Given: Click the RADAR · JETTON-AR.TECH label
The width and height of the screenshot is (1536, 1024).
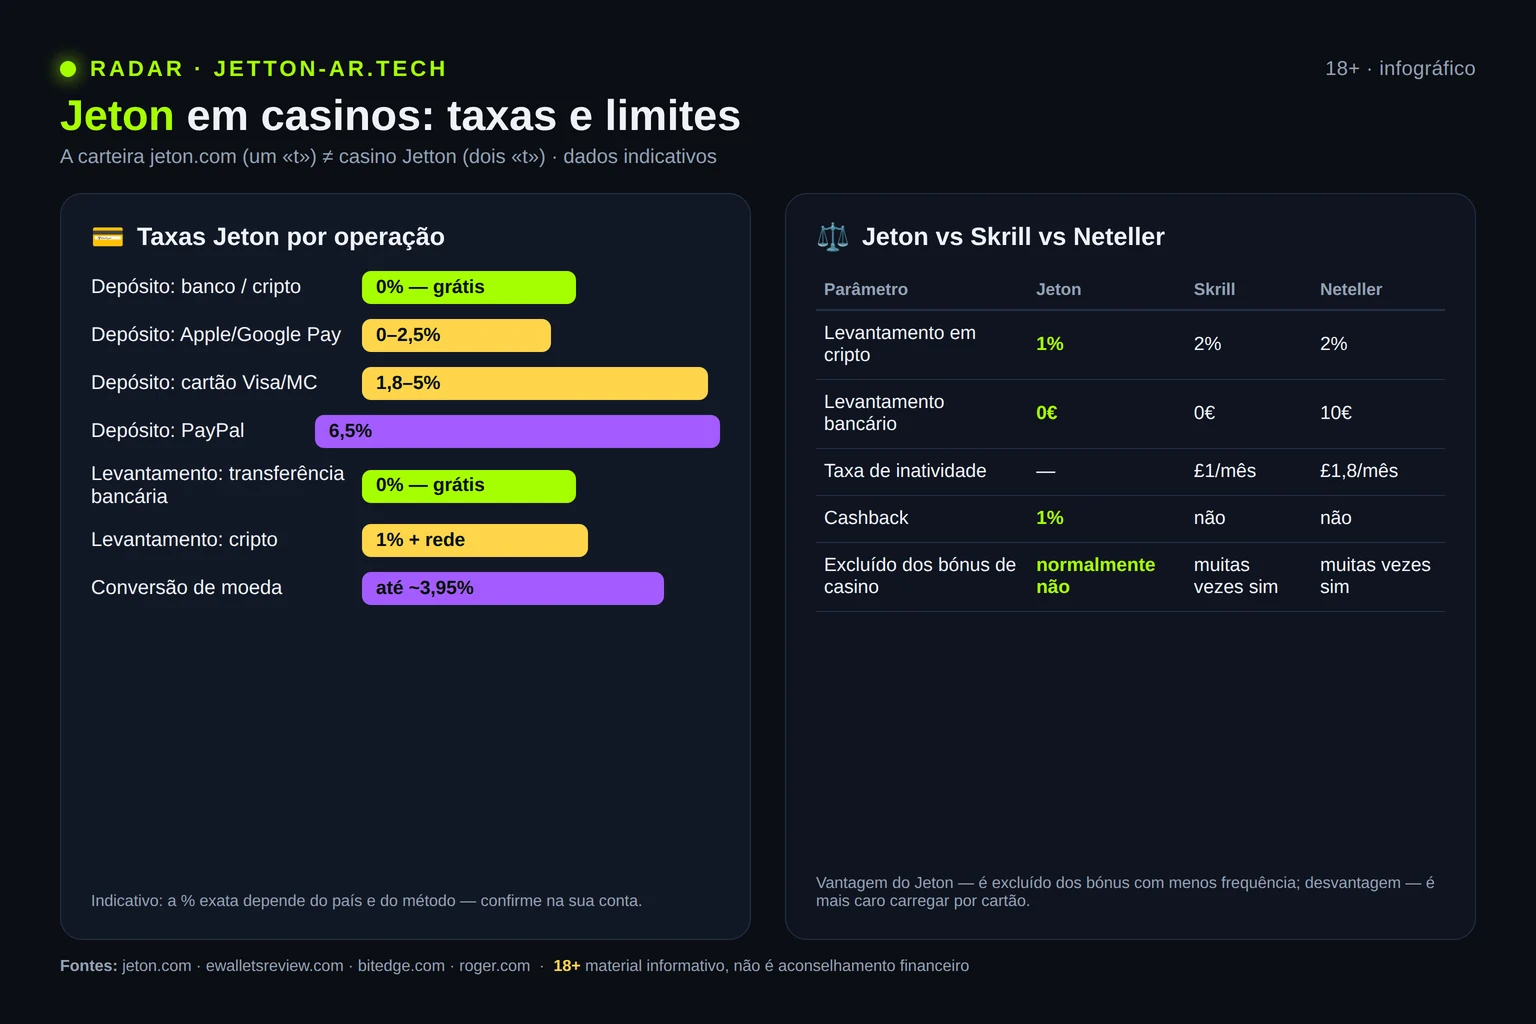Looking at the screenshot, I should pyautogui.click(x=268, y=69).
